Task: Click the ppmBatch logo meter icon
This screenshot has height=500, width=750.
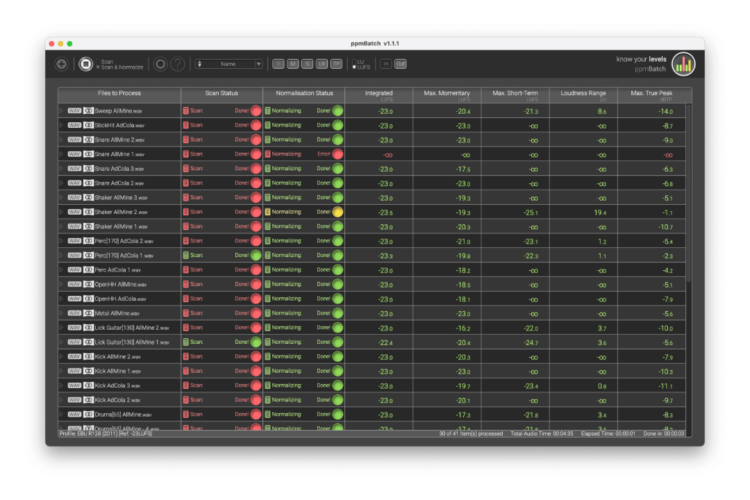Action: coord(684,64)
